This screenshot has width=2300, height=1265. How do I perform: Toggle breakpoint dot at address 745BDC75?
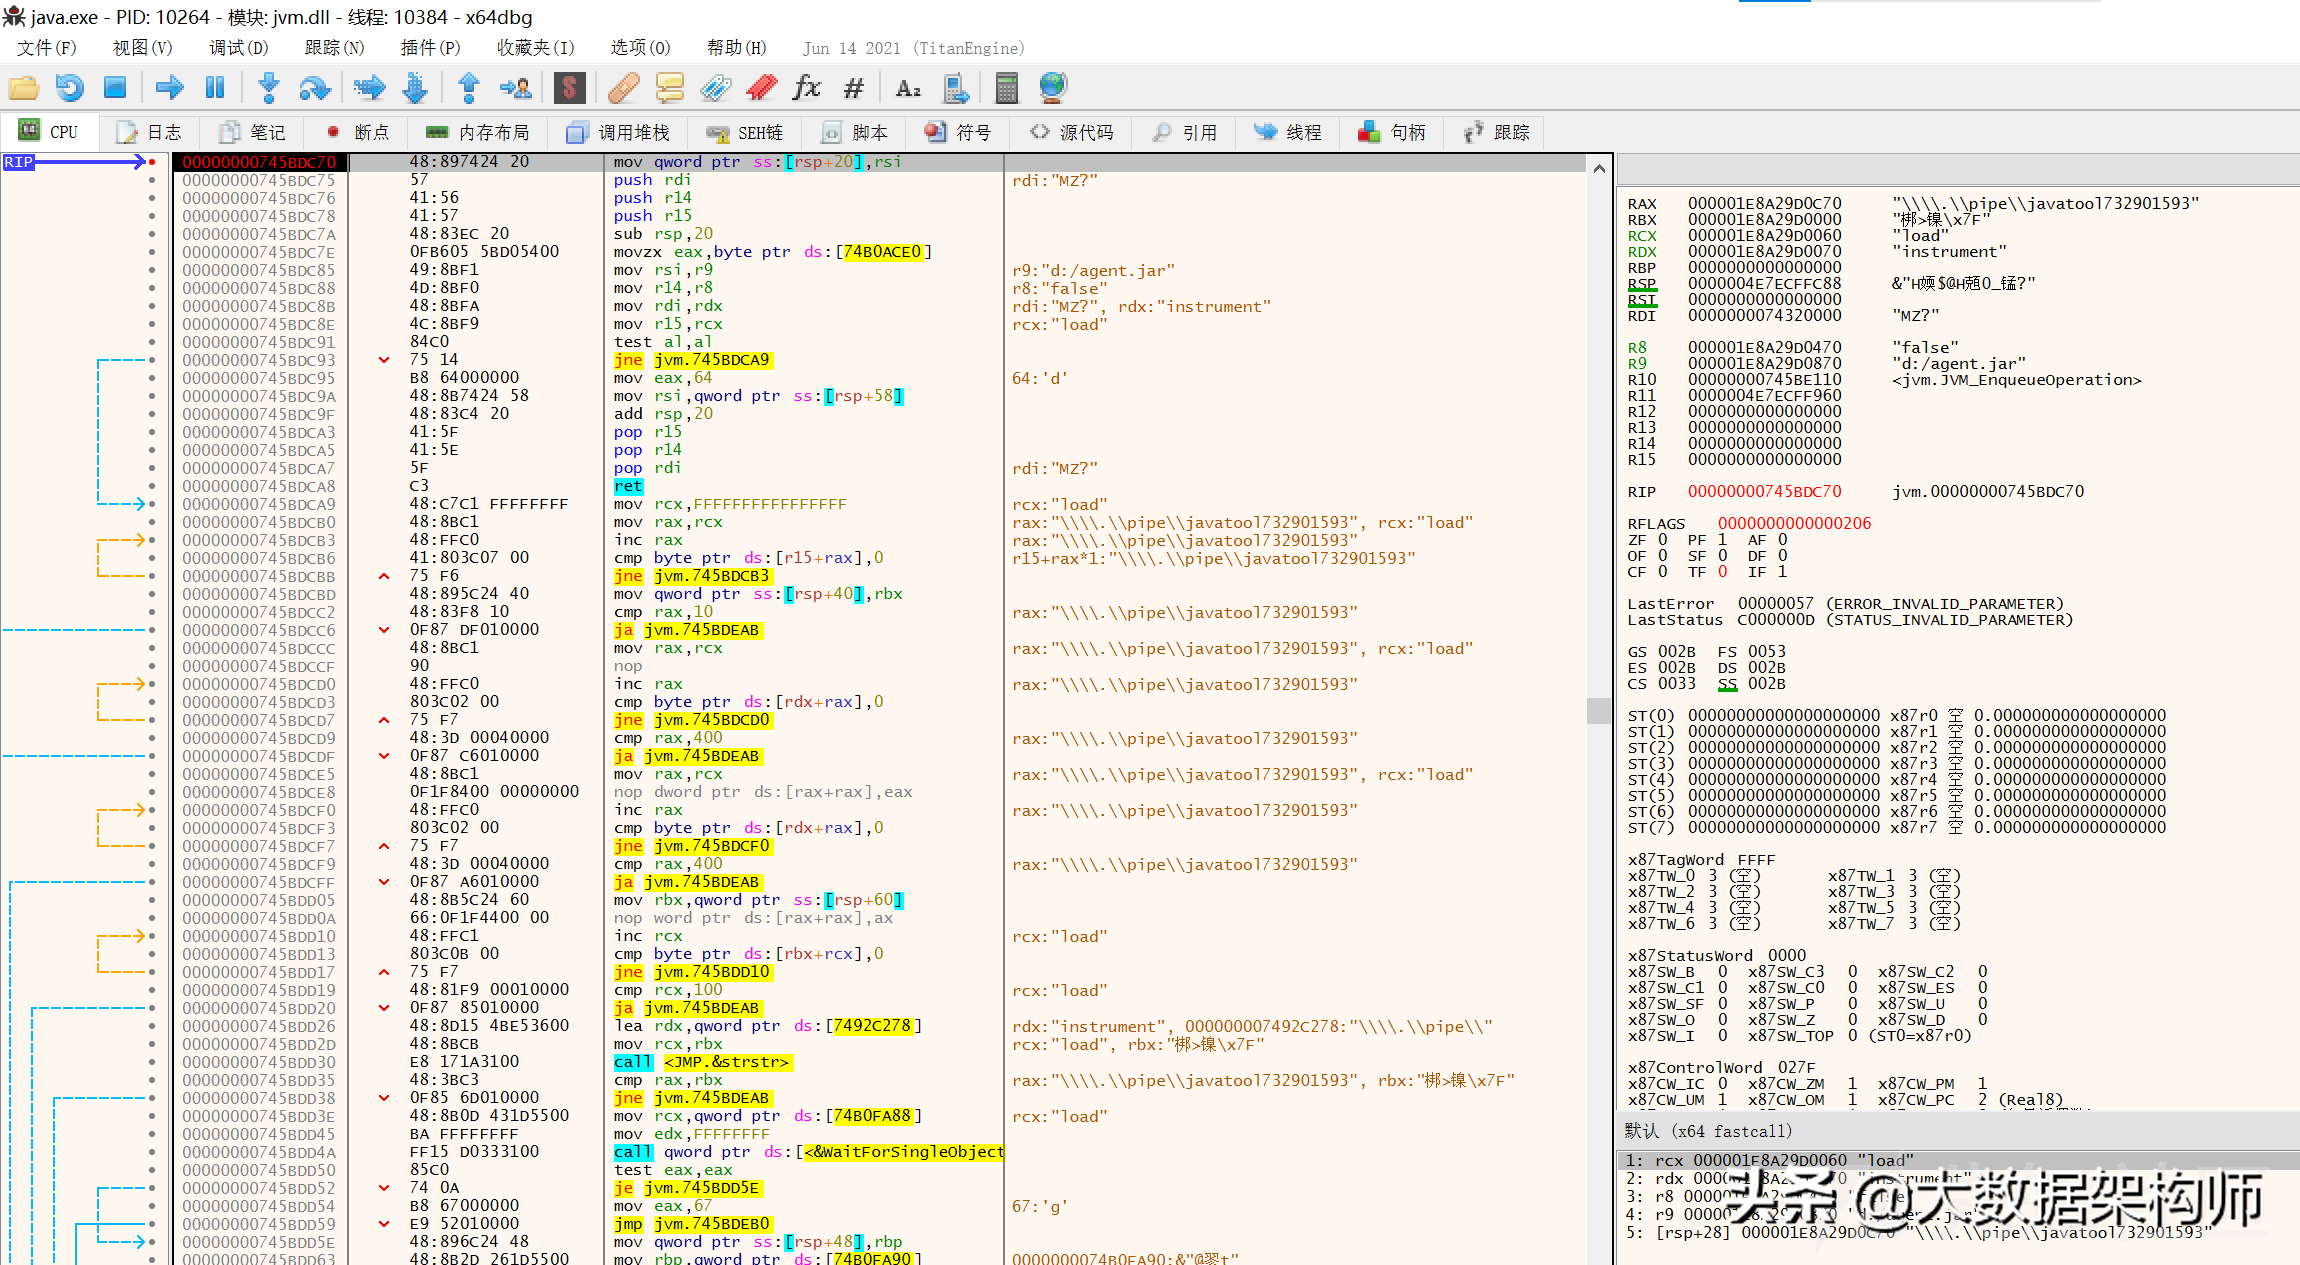[x=152, y=180]
